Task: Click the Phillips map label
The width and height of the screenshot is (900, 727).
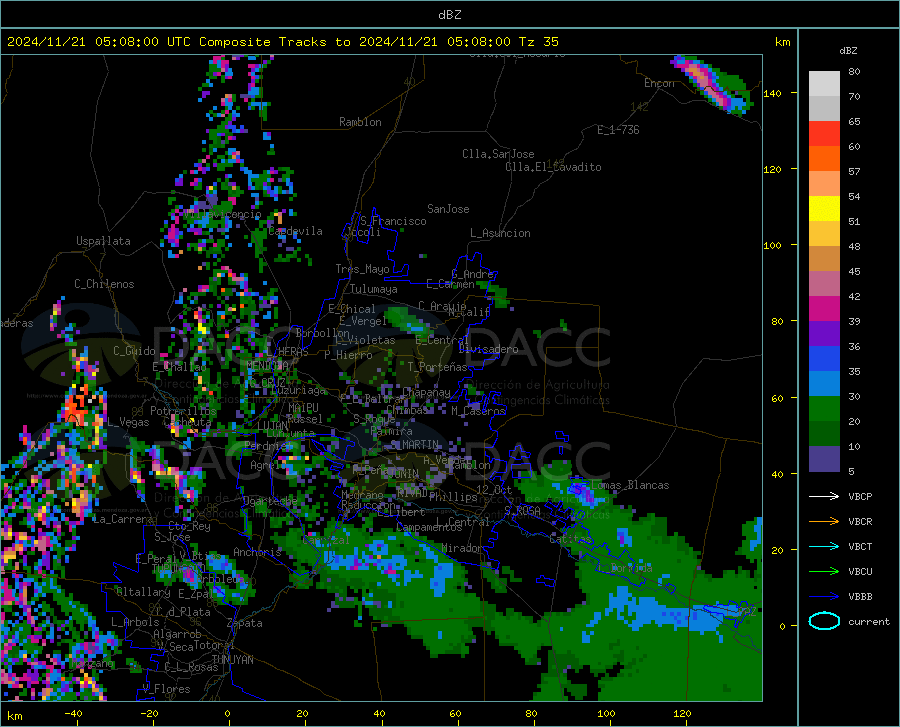Action: tap(453, 496)
